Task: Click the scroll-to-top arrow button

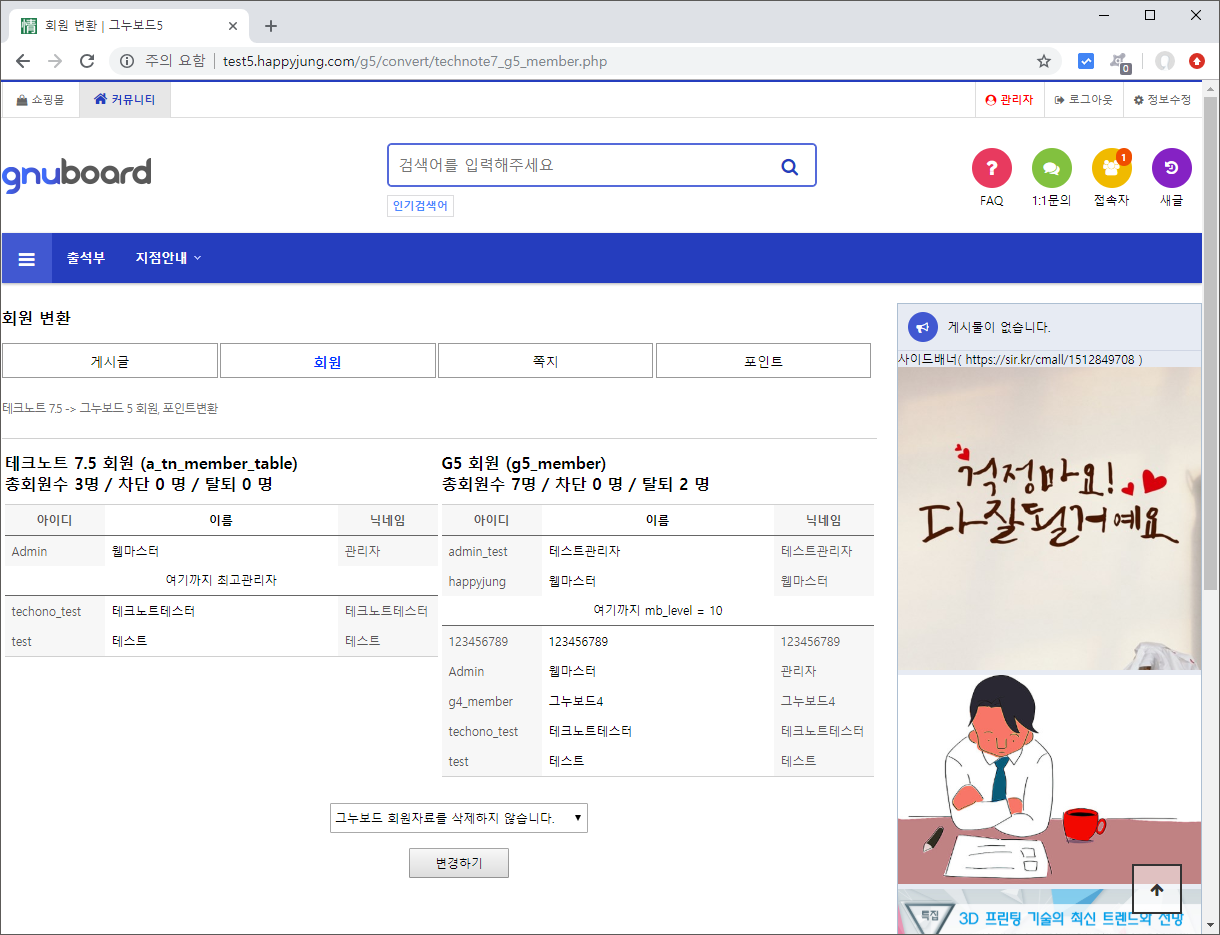Action: [1156, 889]
